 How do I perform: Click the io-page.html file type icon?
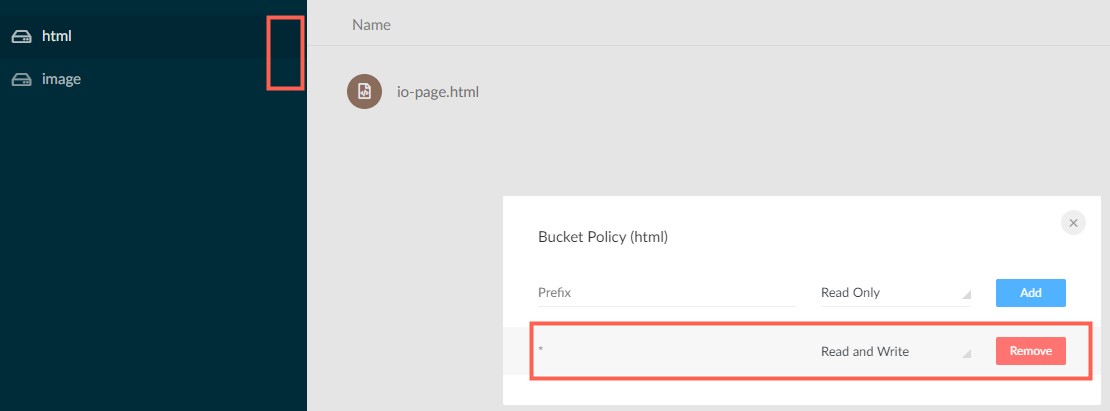point(364,92)
